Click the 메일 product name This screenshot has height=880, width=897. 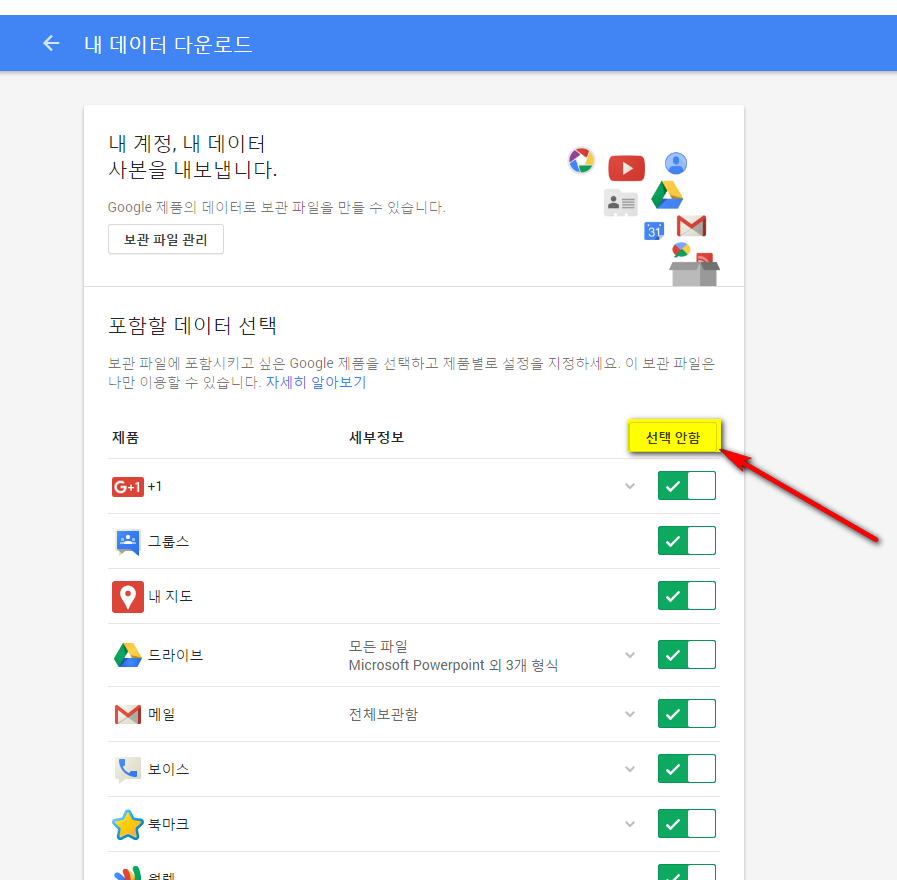point(161,715)
